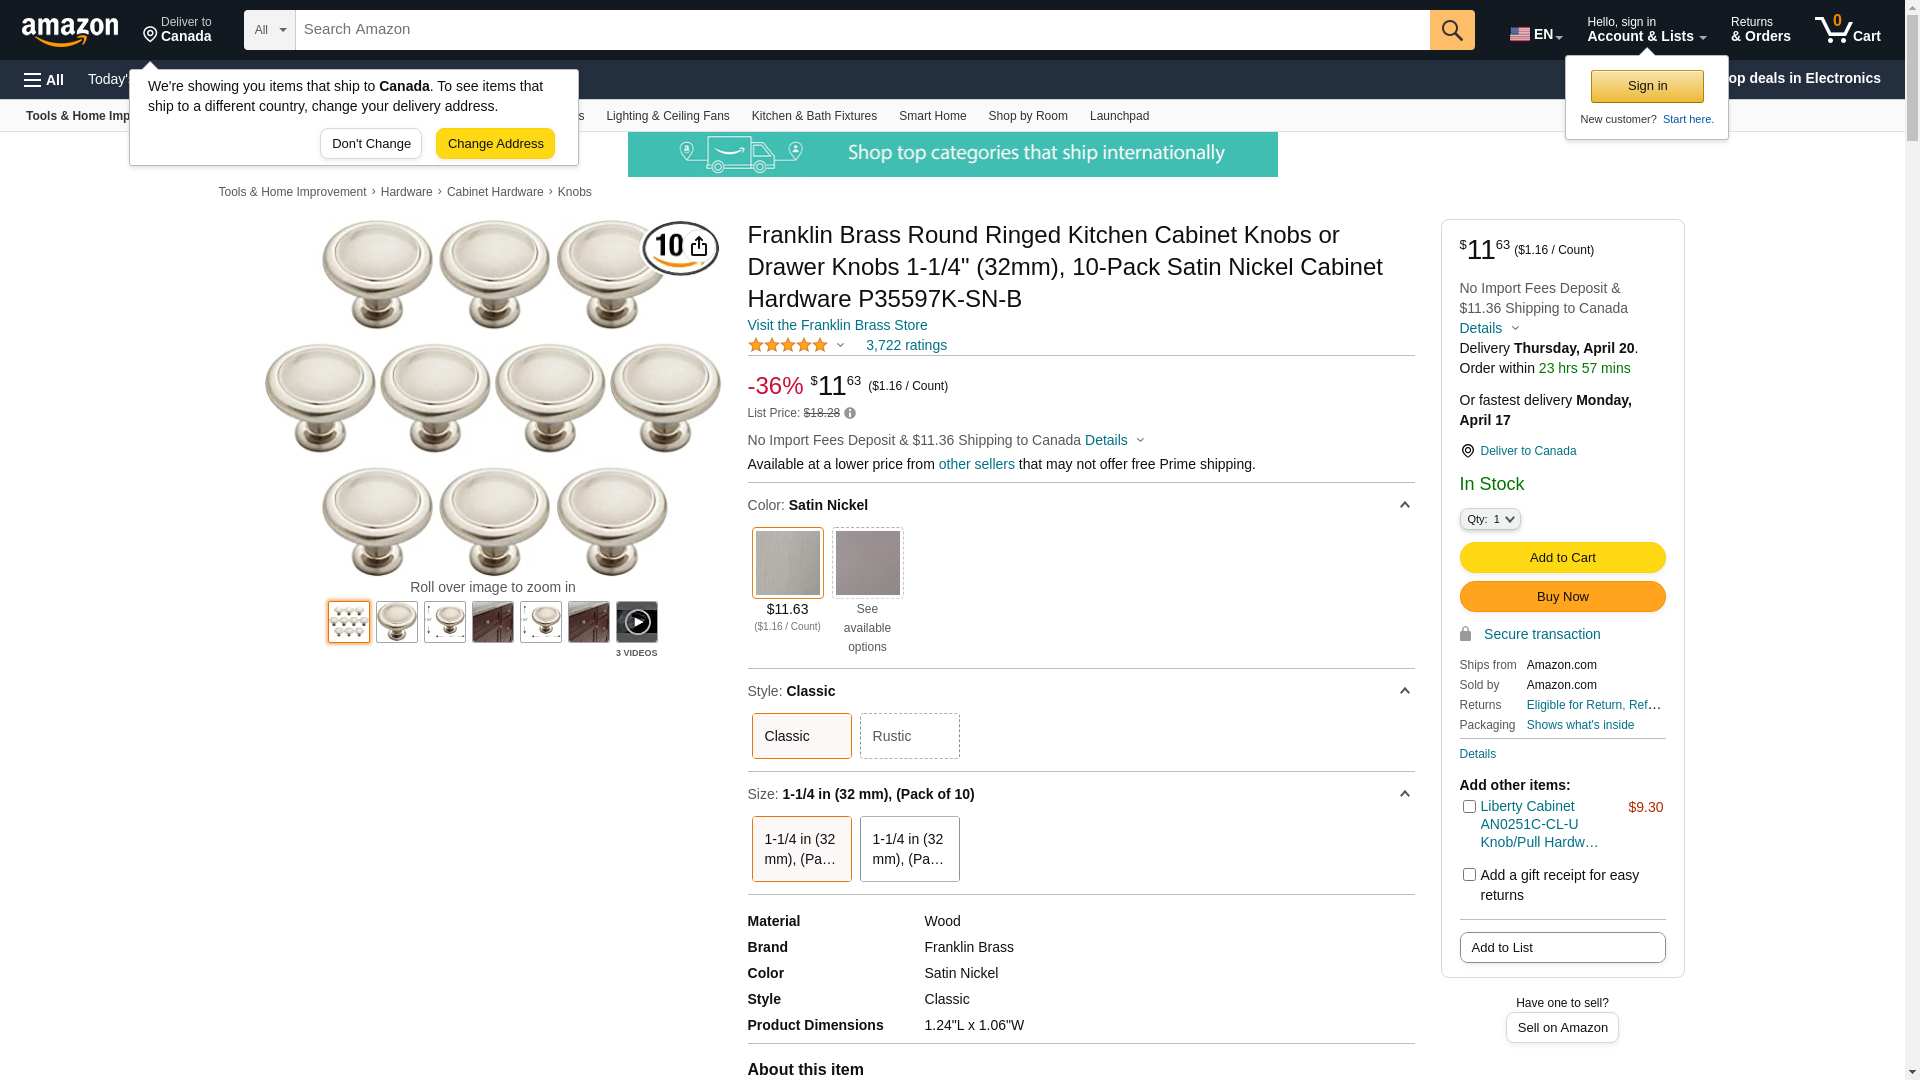The image size is (1920, 1080).
Task: Click the search magnifier button
Action: (x=1452, y=30)
